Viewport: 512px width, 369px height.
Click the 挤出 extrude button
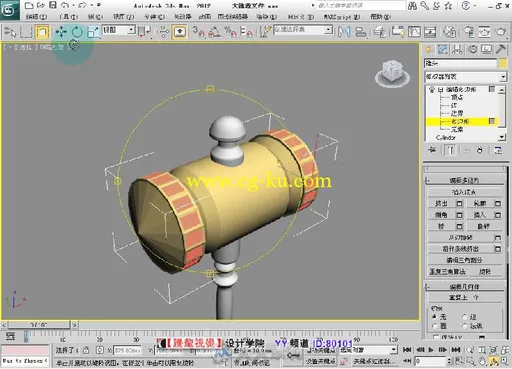(441, 203)
